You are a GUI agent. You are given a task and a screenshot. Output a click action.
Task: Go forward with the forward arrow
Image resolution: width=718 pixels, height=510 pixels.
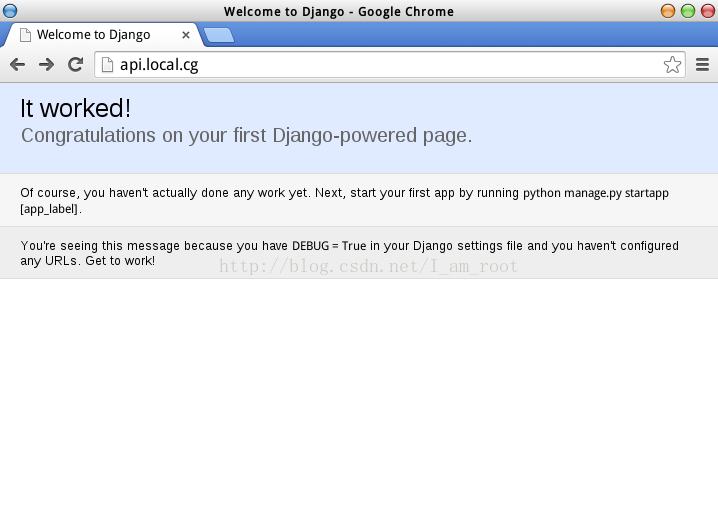coord(46,65)
